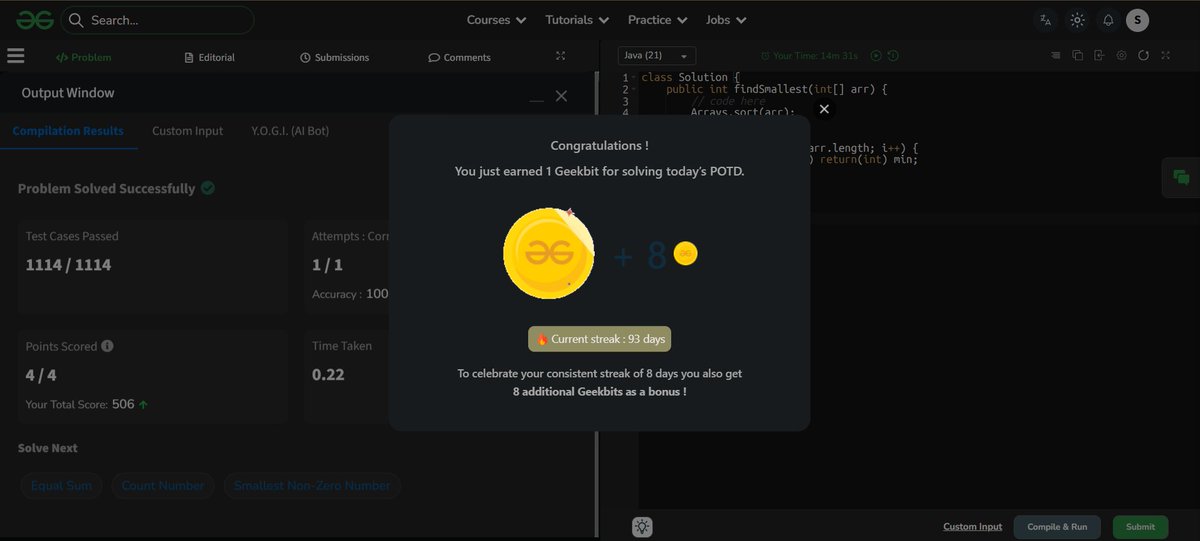Start the timer with play icon
1200x541 pixels.
pos(876,56)
